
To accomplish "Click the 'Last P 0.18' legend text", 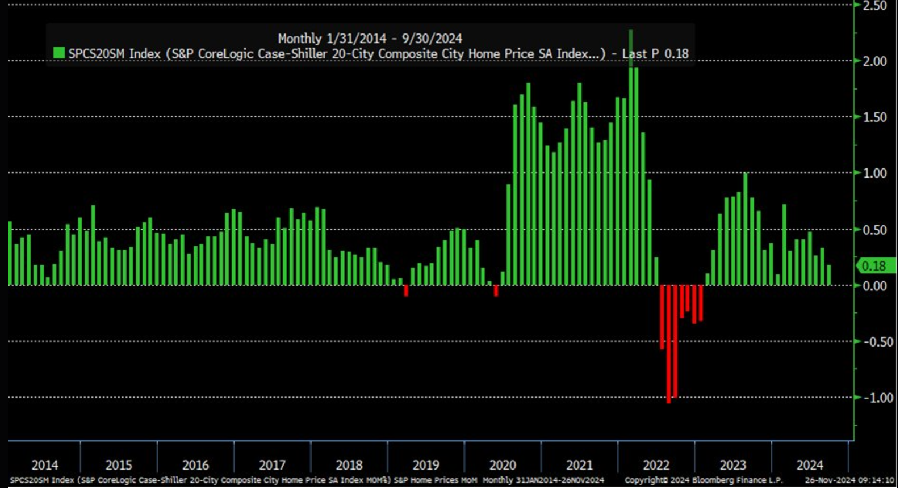I will [x=655, y=54].
